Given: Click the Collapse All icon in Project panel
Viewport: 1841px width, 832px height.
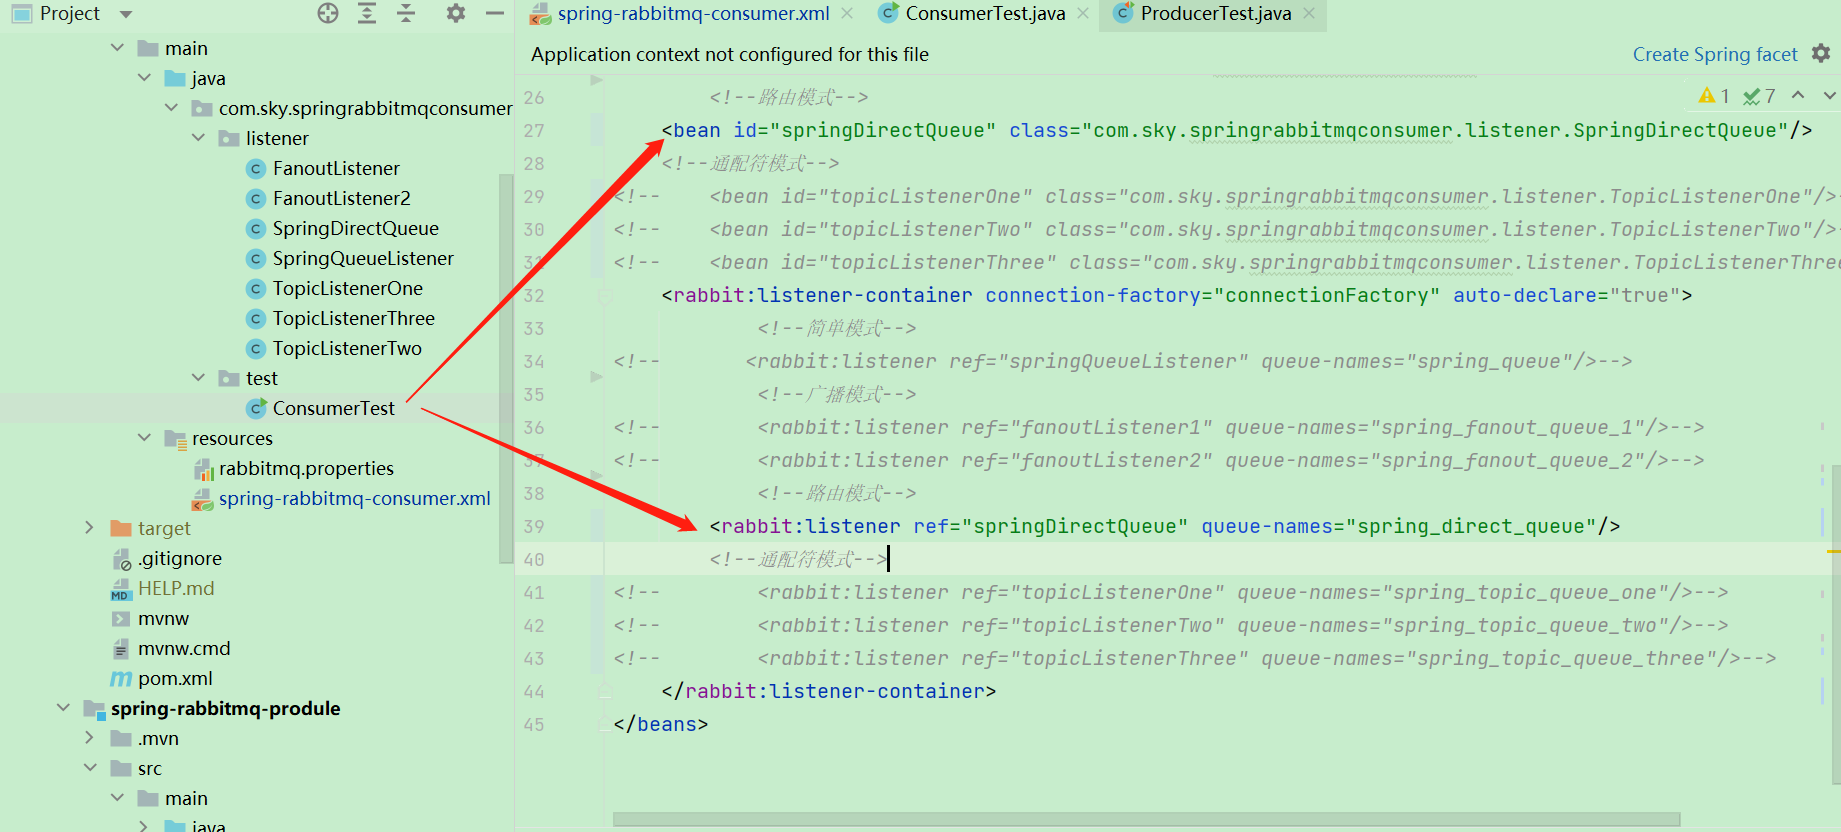Looking at the screenshot, I should tap(406, 13).
